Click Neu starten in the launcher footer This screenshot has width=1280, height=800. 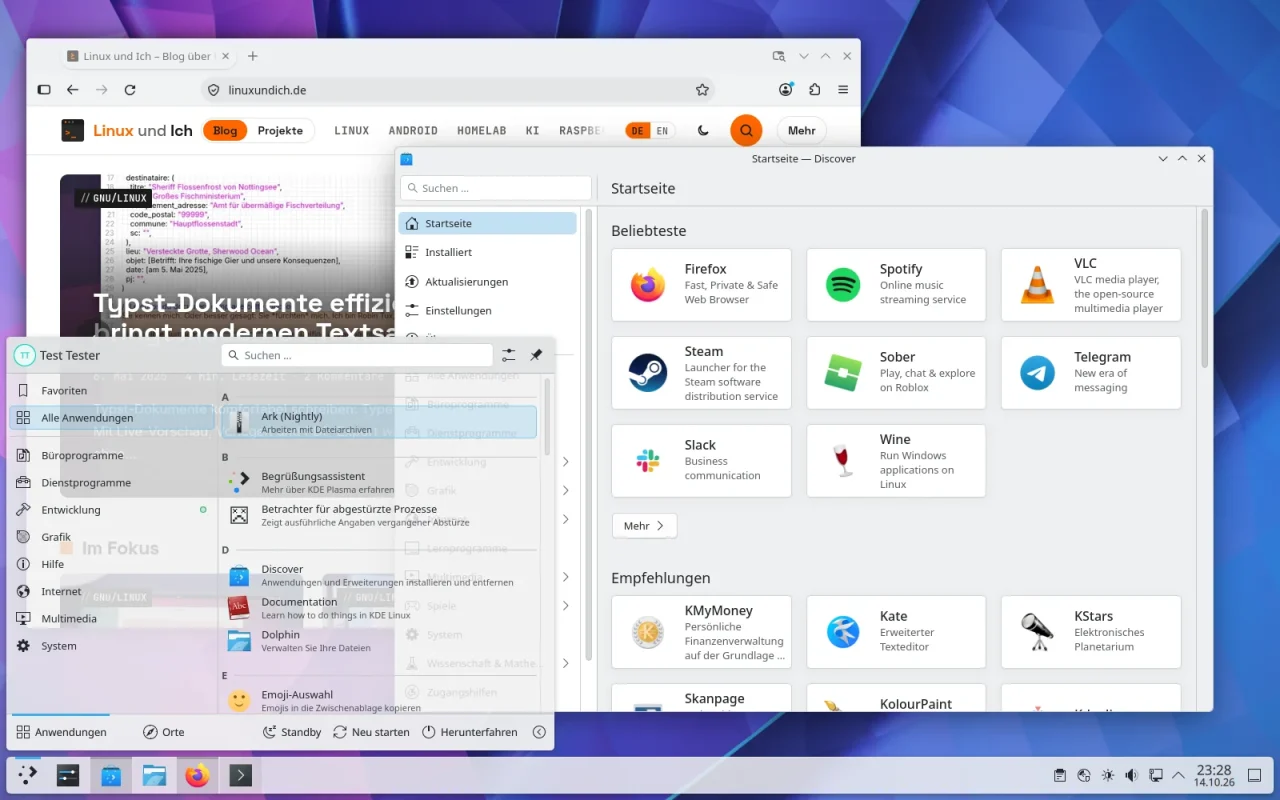click(371, 732)
